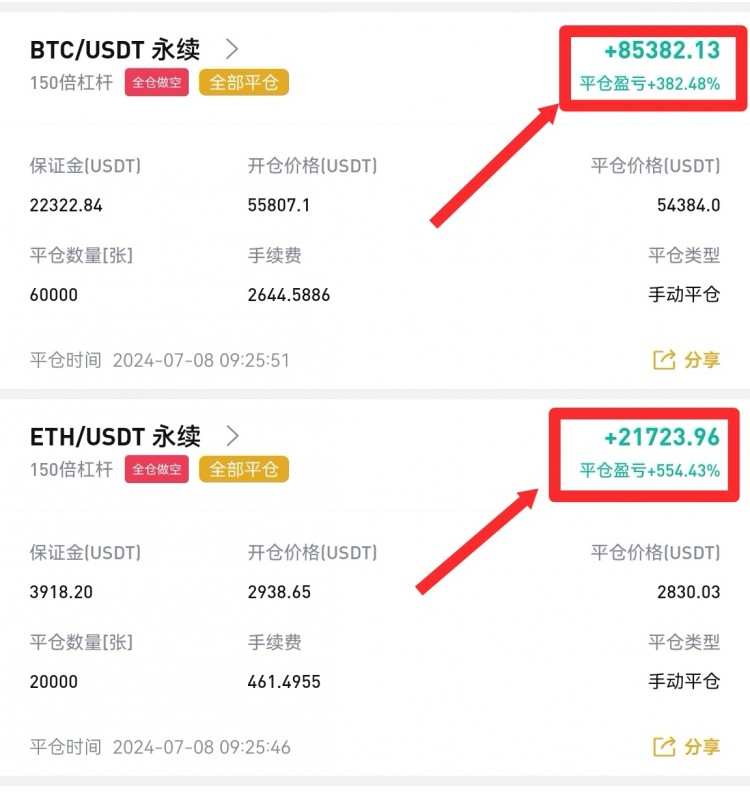
Task: Select the BTC profit amount +85382.13
Action: pos(662,50)
